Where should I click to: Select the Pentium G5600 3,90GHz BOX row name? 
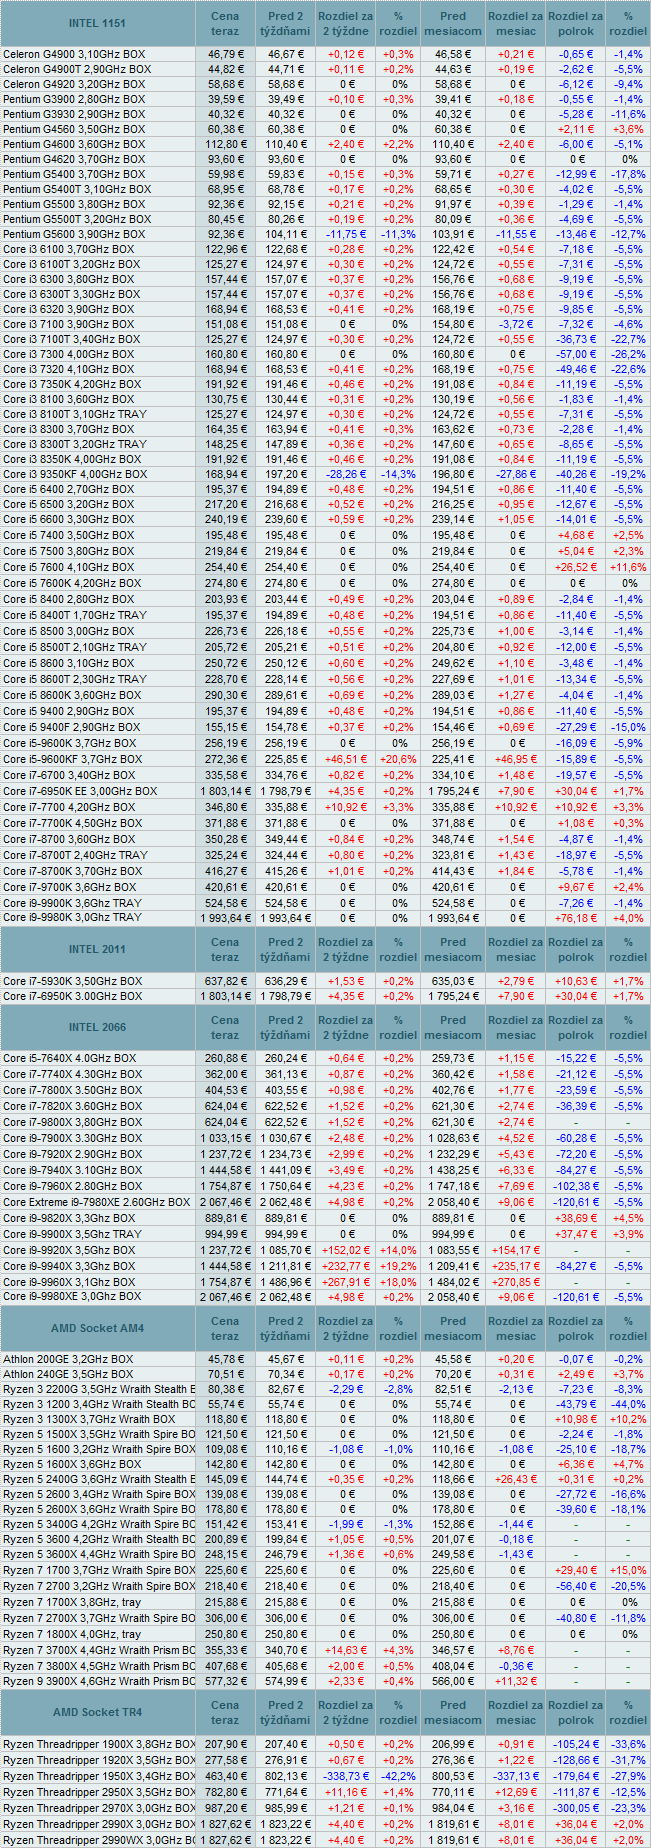(73, 234)
